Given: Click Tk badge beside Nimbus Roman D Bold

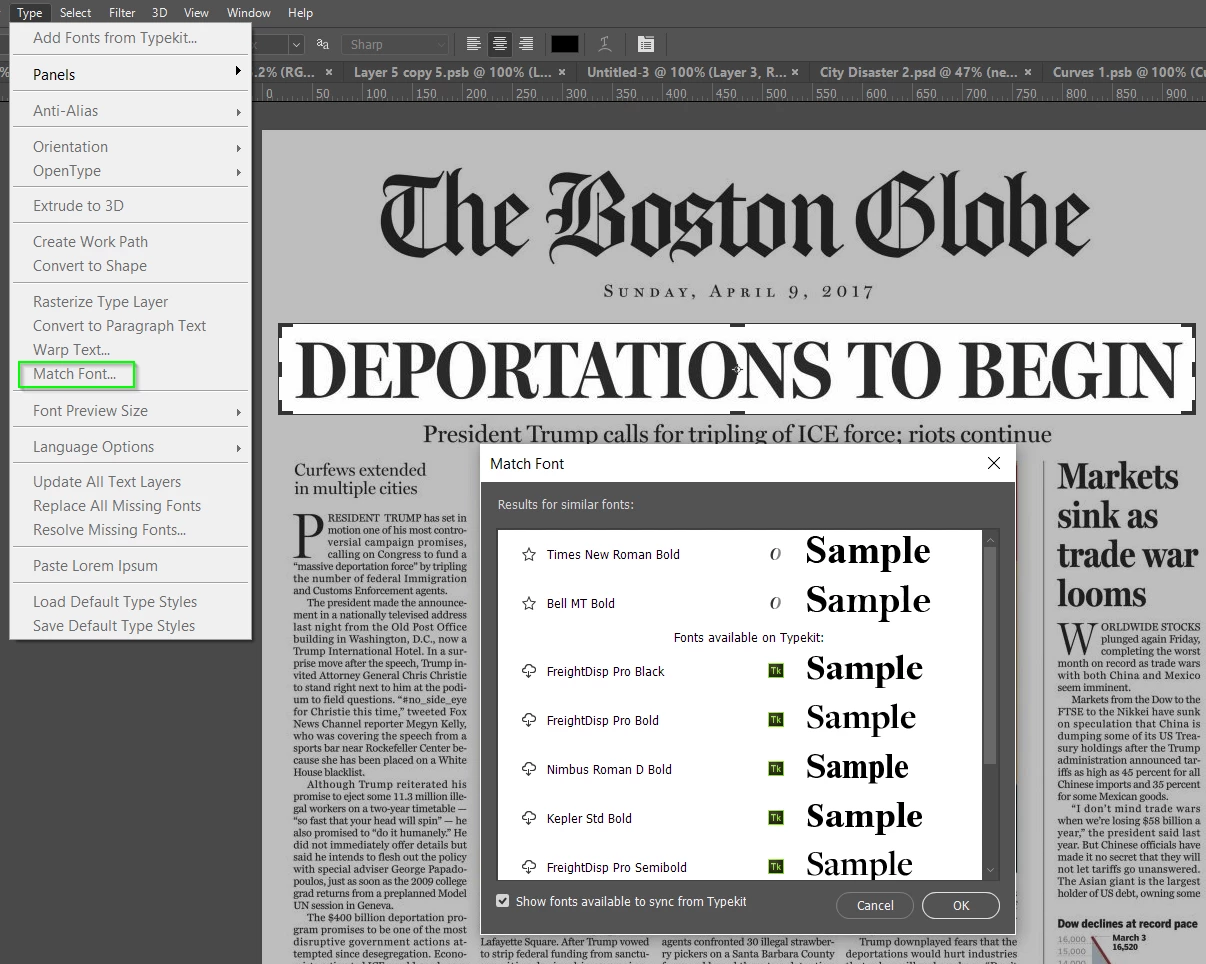Looking at the screenshot, I should coord(775,769).
